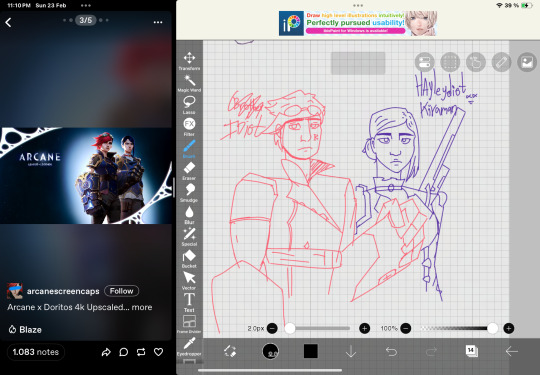Expand caption with the 'more' link
Viewport: 540px width, 375px height.
142,307
